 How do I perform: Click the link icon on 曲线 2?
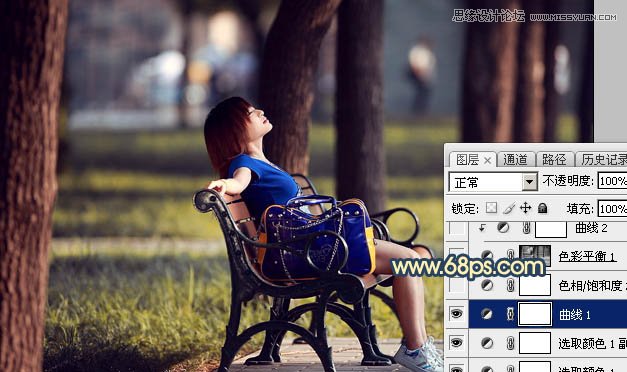coord(527,228)
